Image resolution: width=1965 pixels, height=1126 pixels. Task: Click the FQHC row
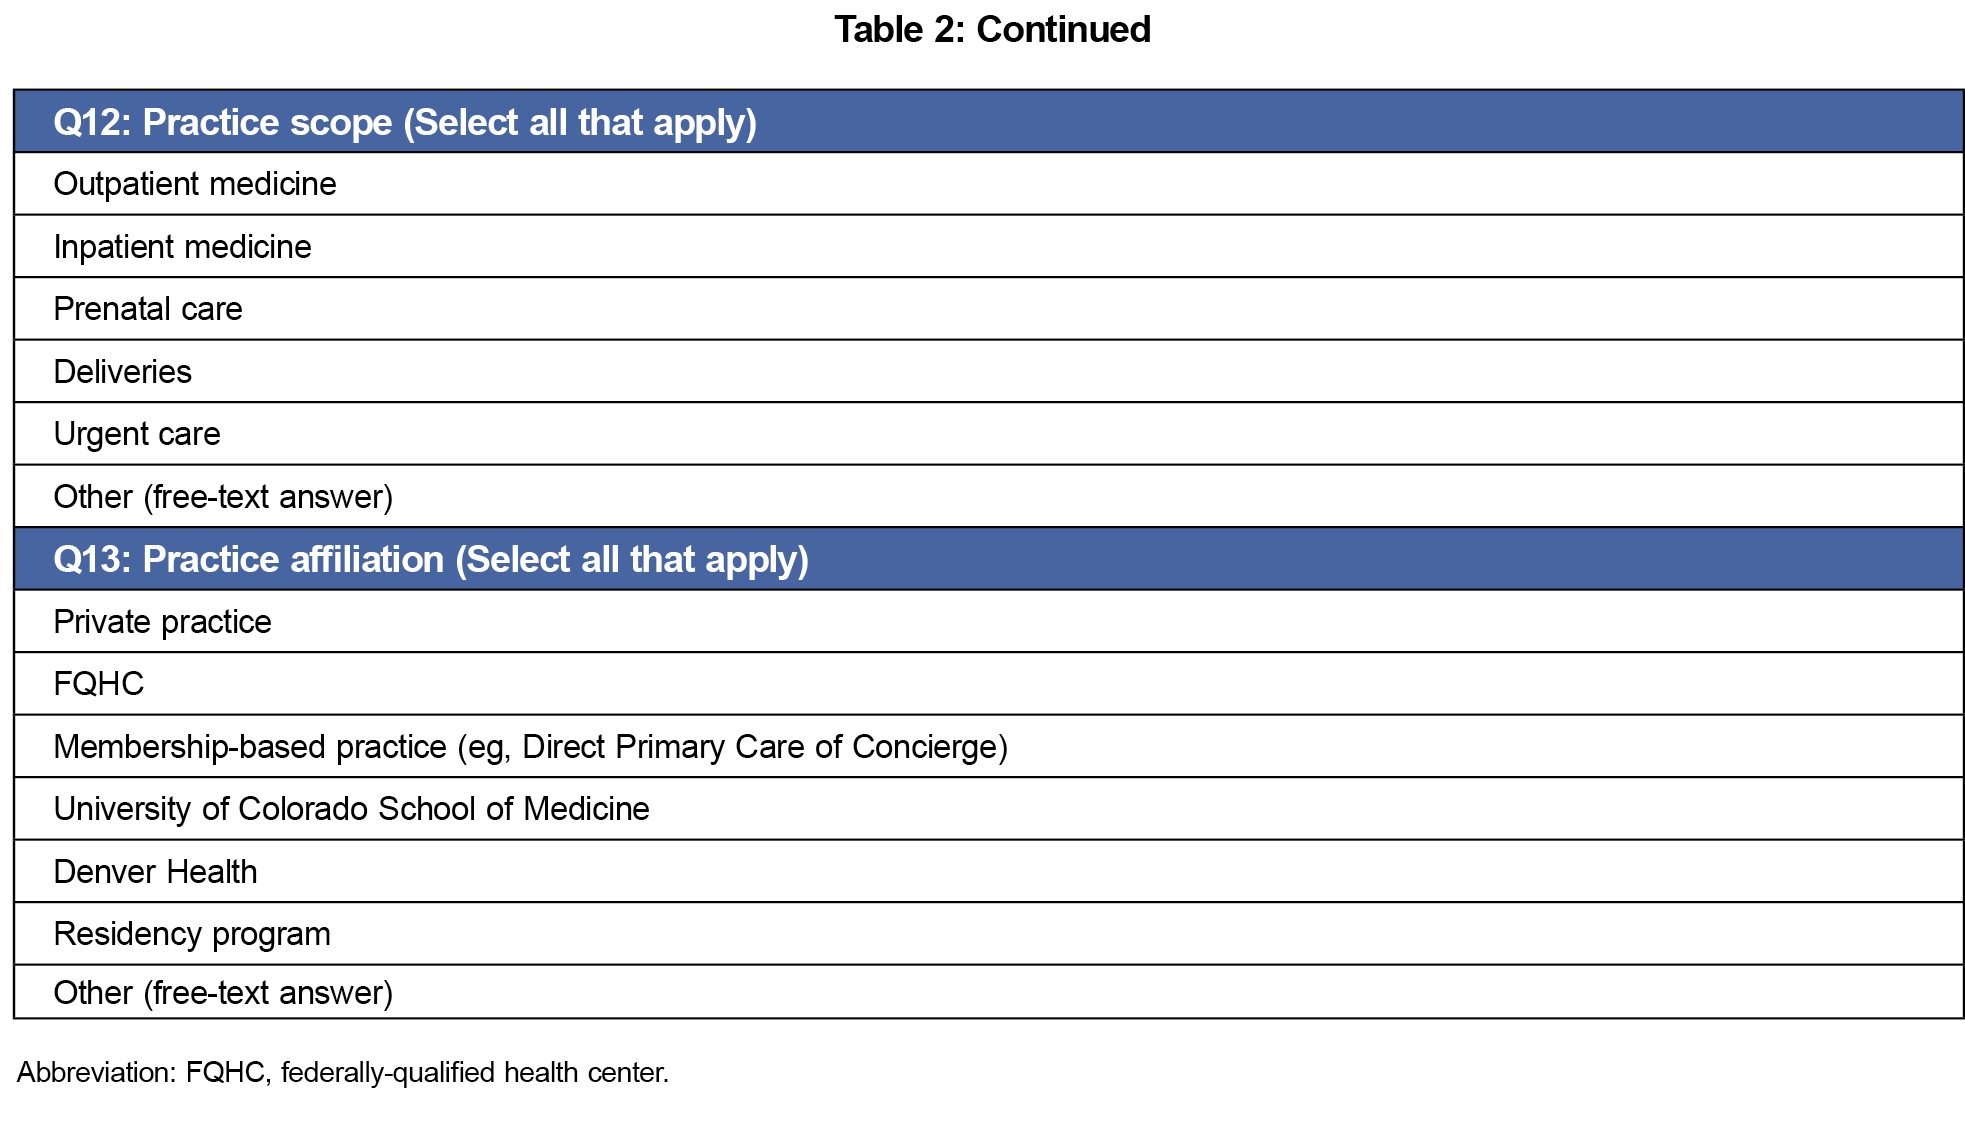[99, 684]
